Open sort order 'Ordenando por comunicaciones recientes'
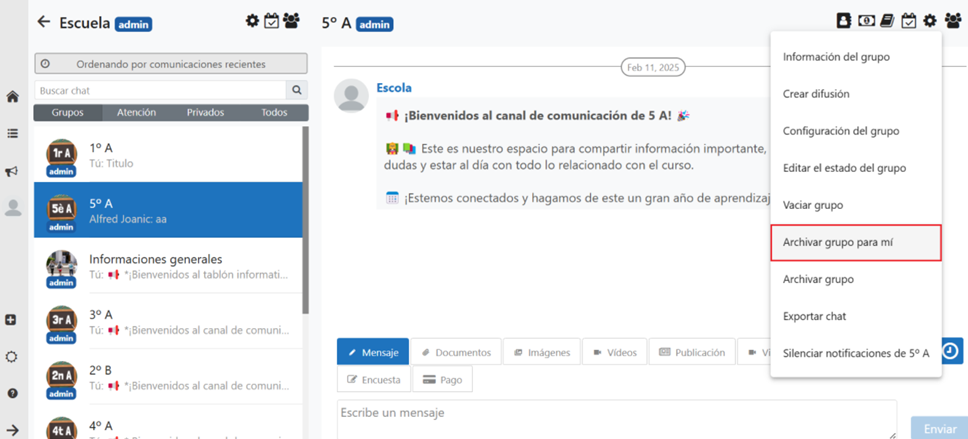Image resolution: width=968 pixels, height=439 pixels. click(171, 64)
